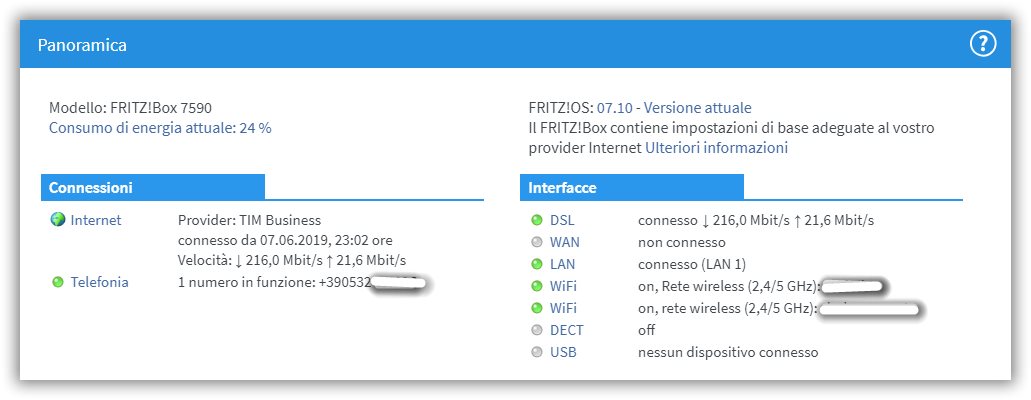Viewport: 1031px width, 400px height.
Task: Click the gray DECT status LED
Action: coord(537,330)
